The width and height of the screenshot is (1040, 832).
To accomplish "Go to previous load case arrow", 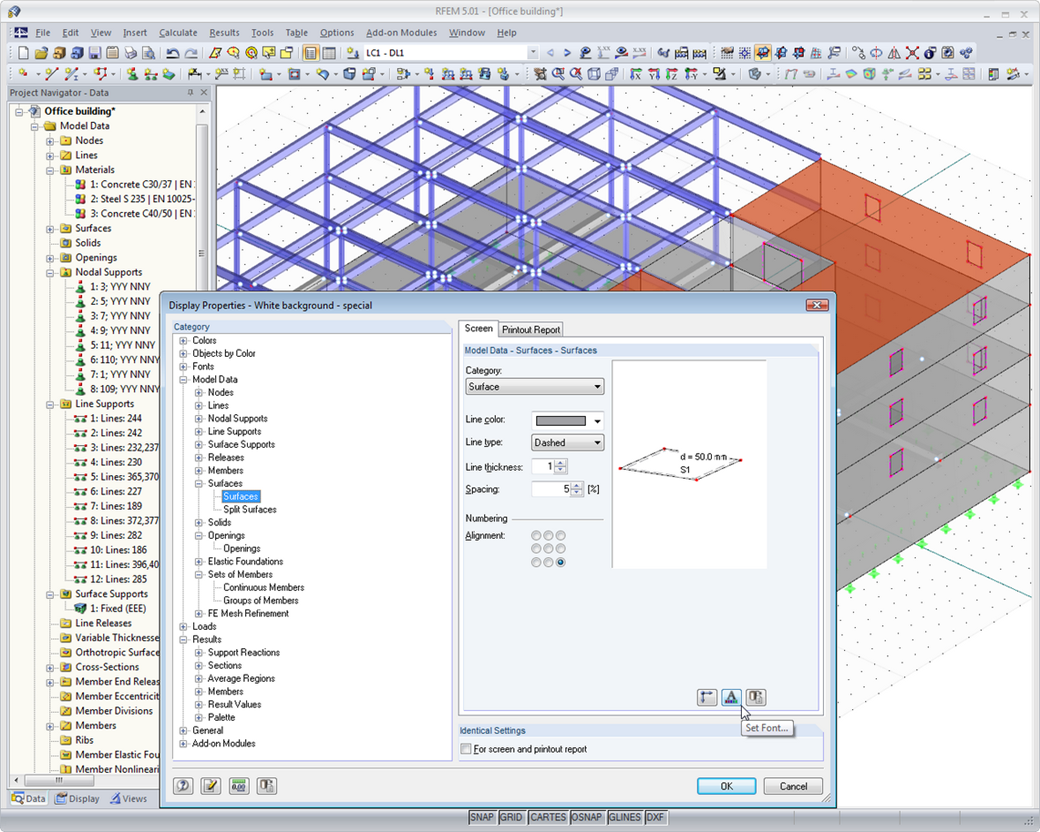I will tap(550, 53).
